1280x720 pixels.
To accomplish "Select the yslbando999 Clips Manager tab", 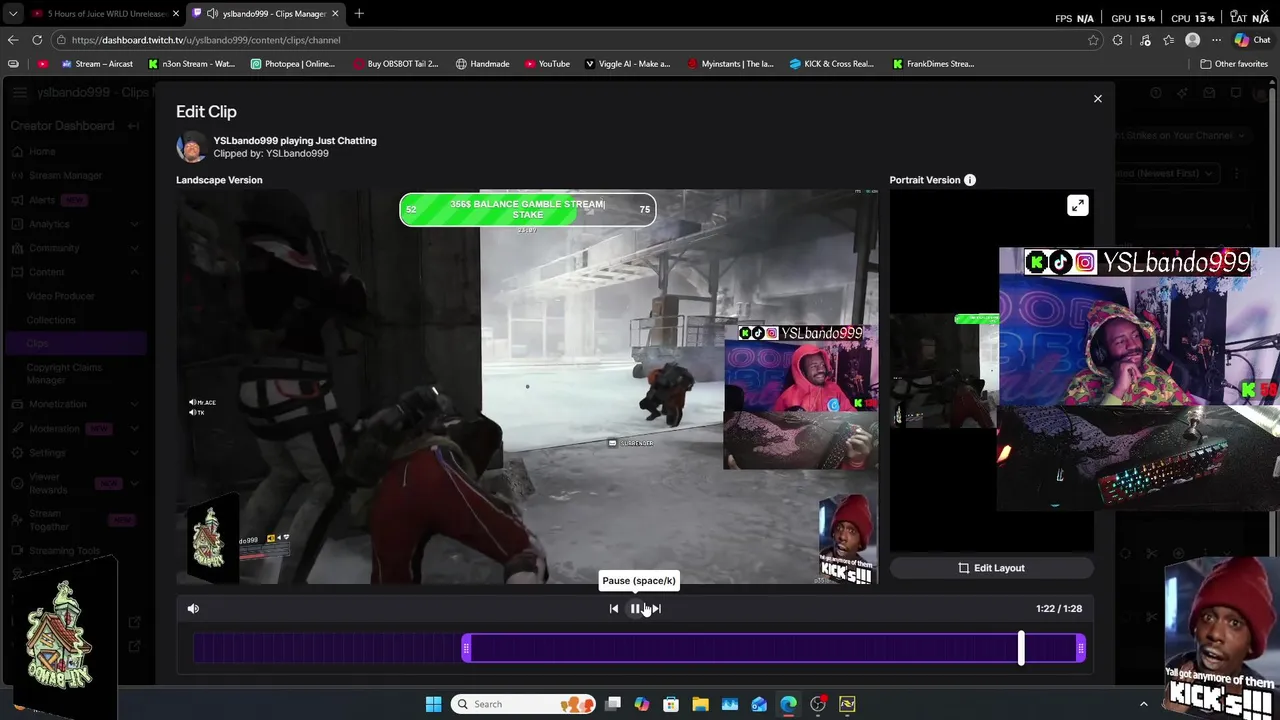I will 264,13.
